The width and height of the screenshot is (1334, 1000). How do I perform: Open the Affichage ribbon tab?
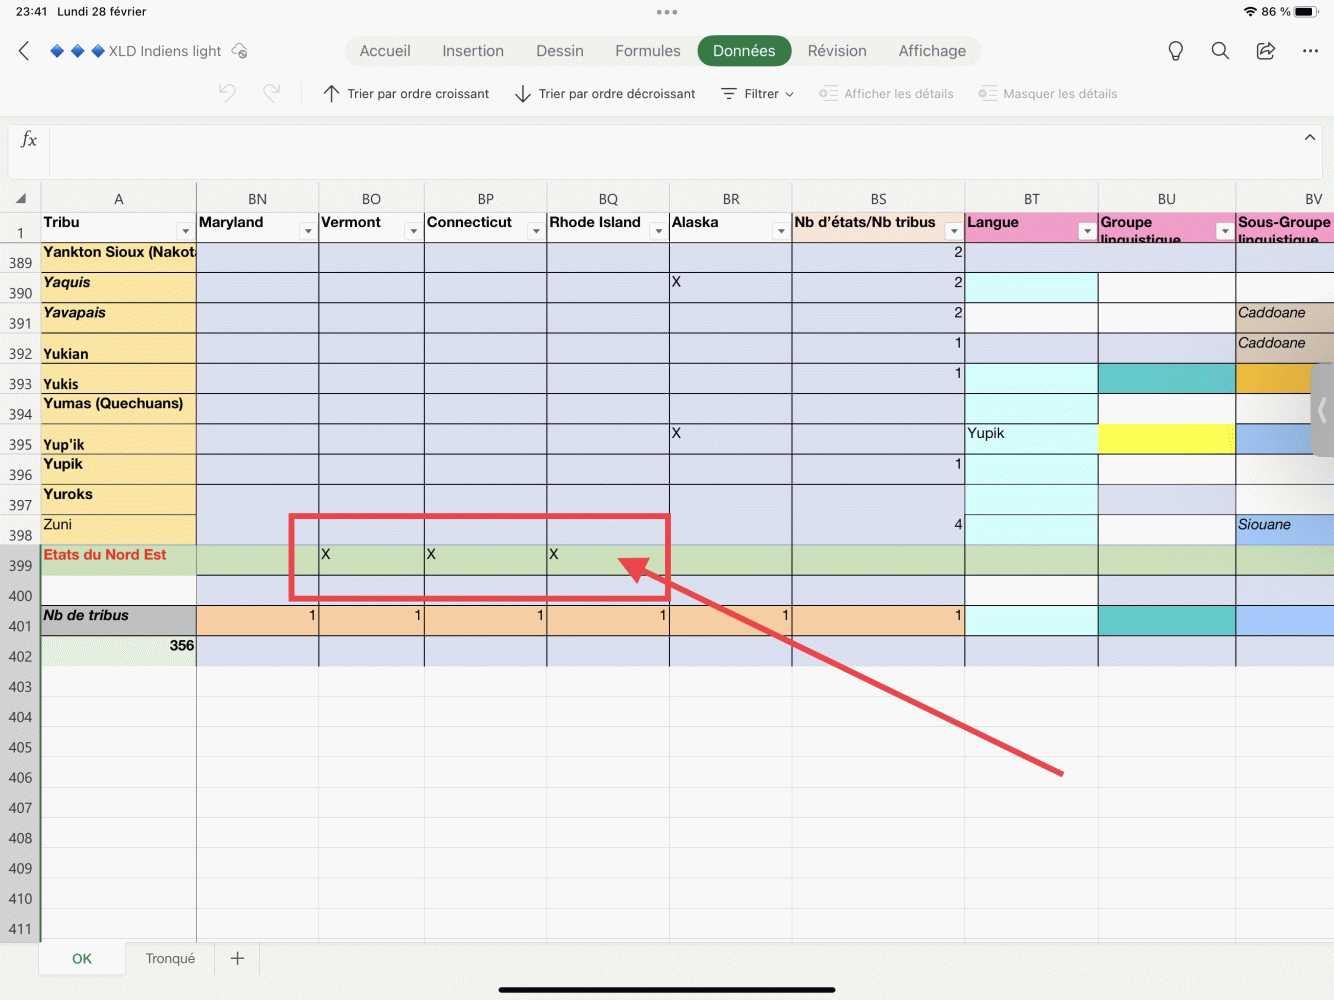(x=932, y=51)
